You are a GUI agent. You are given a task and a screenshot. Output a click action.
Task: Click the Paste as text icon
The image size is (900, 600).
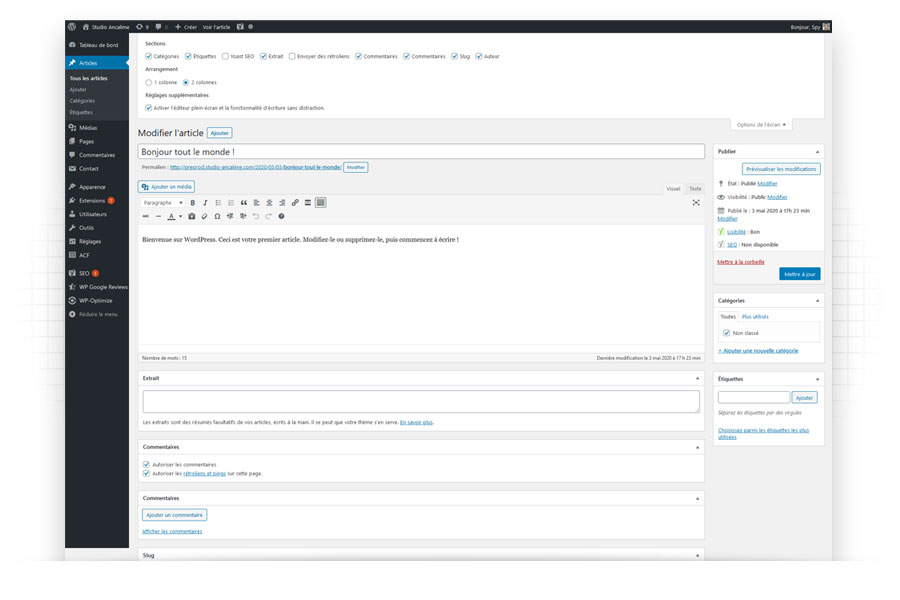(192, 216)
